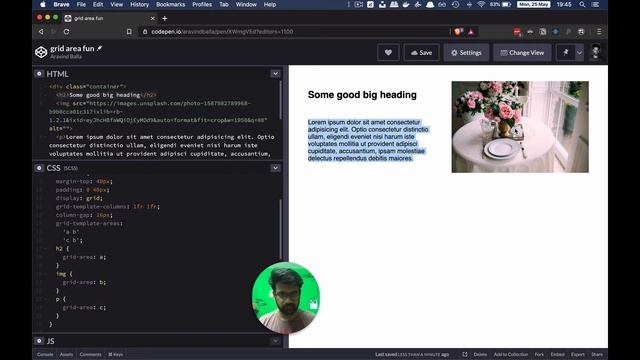Screen dimensions: 640x360
Task: Open the Window menu
Action: tap(246, 4)
